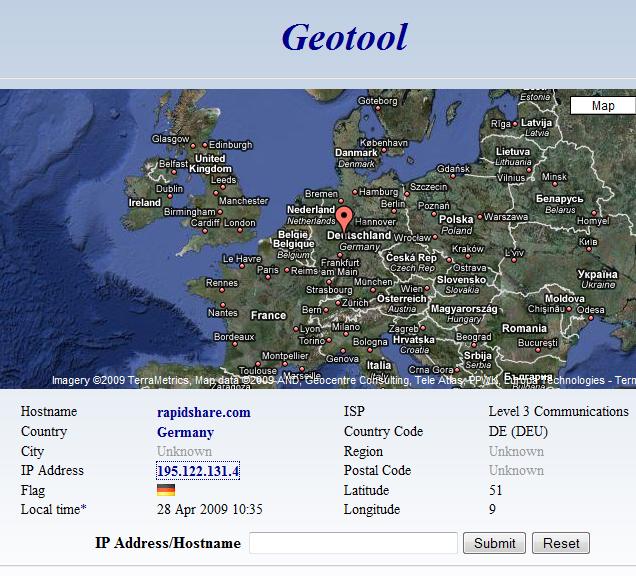This screenshot has height=576, width=636.
Task: Click the red location pin on Germany
Action: coord(345,219)
